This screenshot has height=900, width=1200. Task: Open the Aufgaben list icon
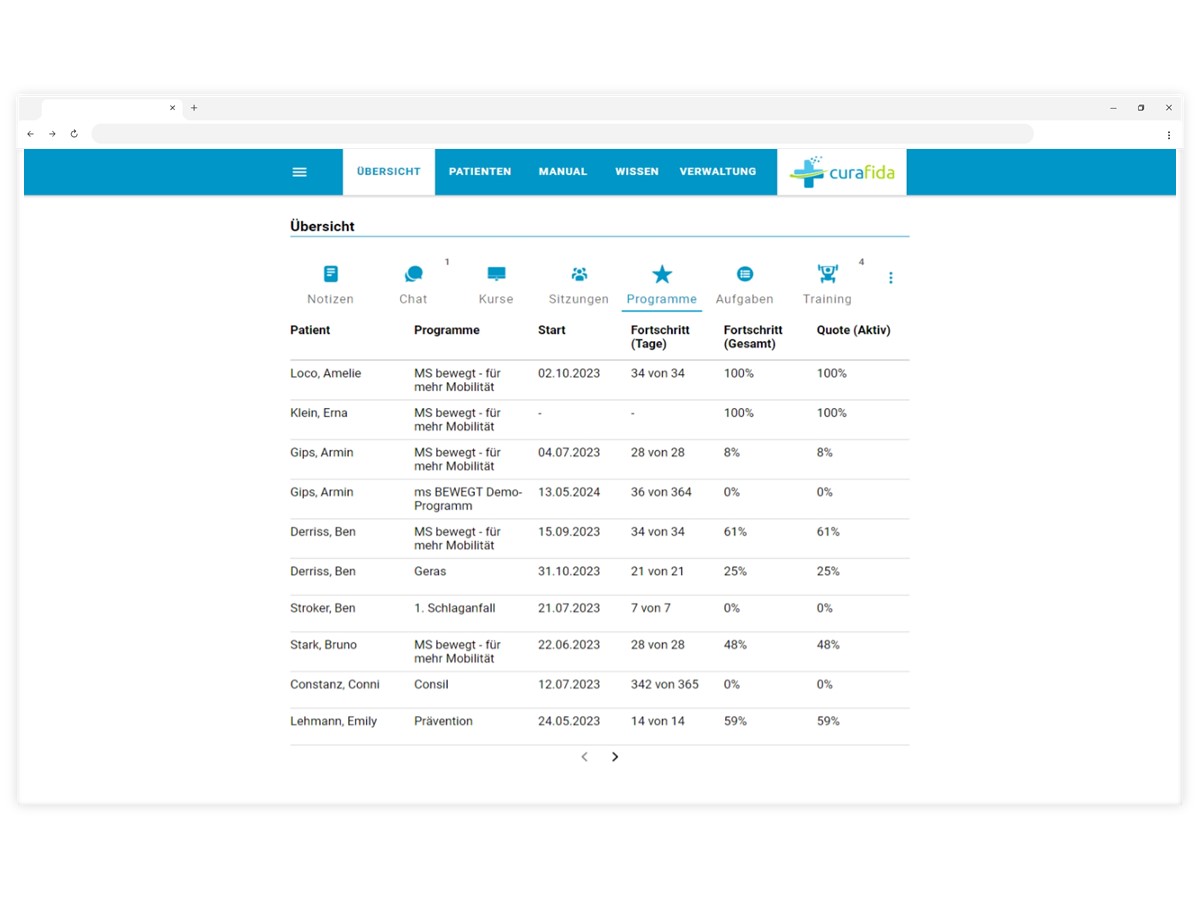(x=745, y=274)
